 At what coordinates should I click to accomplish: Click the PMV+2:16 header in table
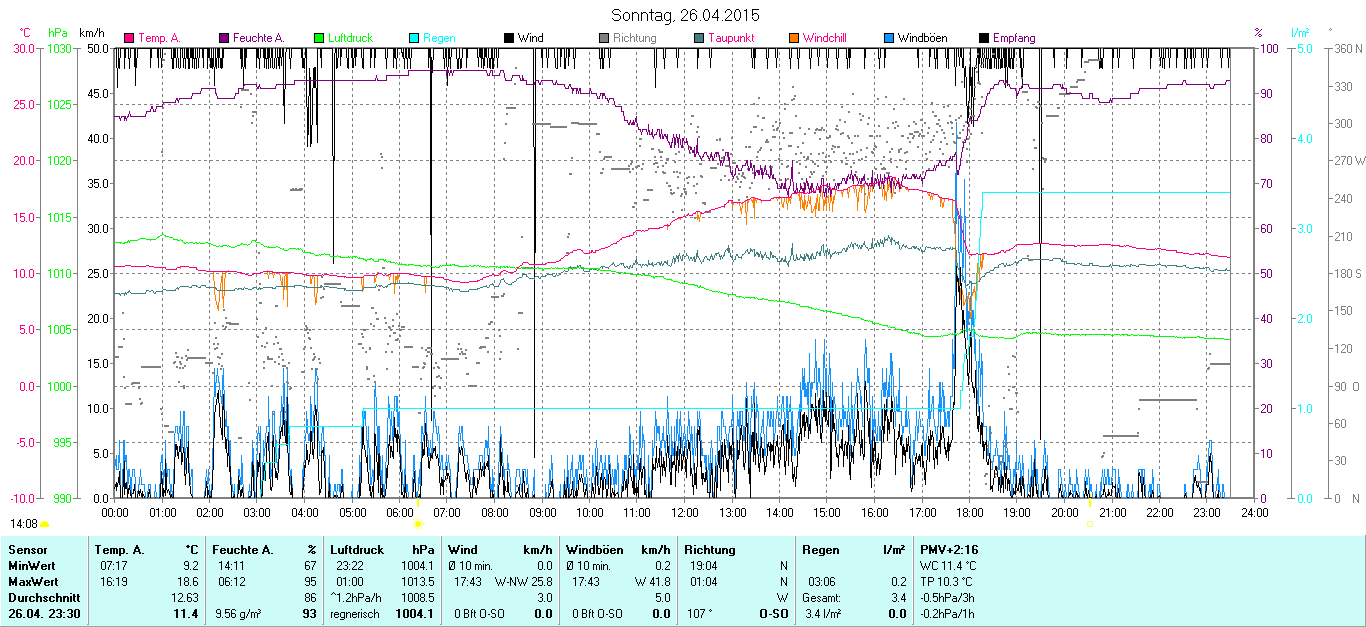point(950,549)
